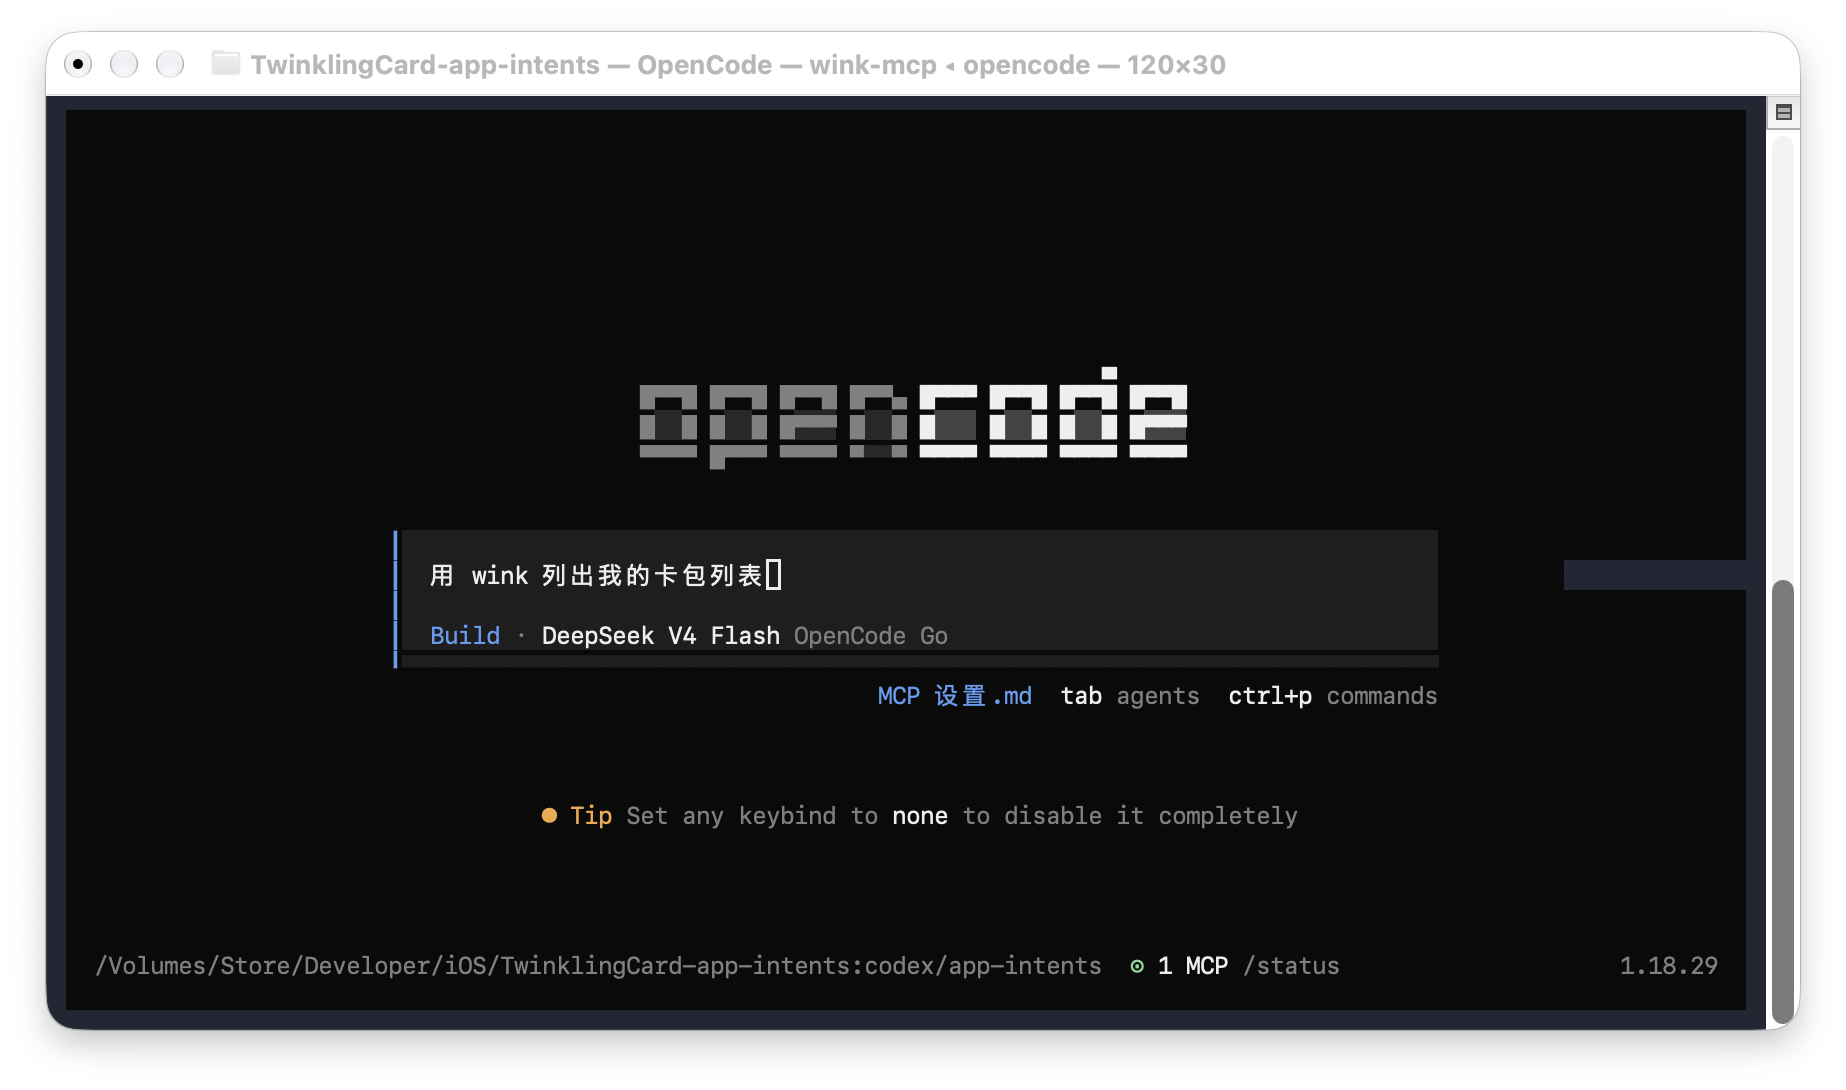The image size is (1846, 1090).
Task: Click the DeepSeek V4 Flash model name
Action: [x=660, y=636]
